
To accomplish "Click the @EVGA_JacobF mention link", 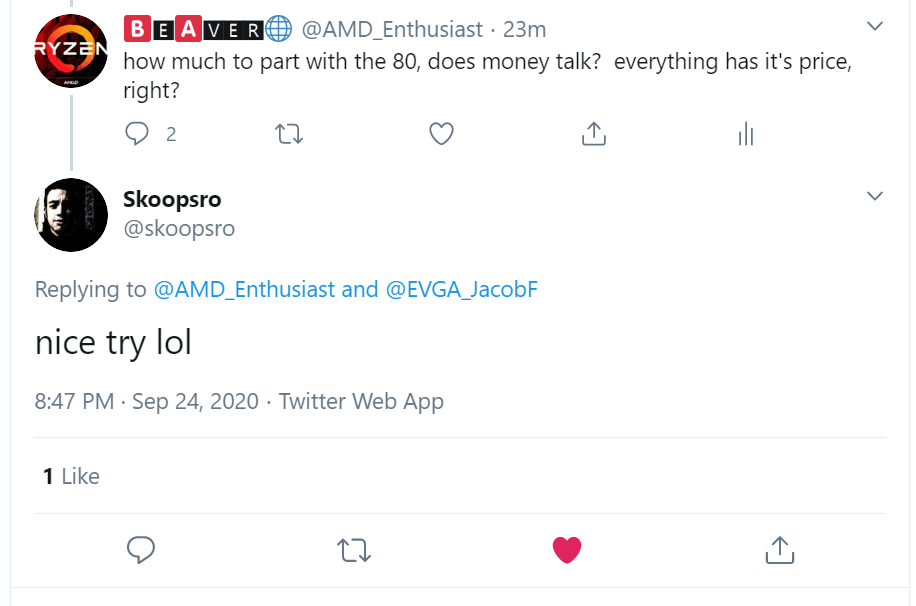I will click(461, 290).
